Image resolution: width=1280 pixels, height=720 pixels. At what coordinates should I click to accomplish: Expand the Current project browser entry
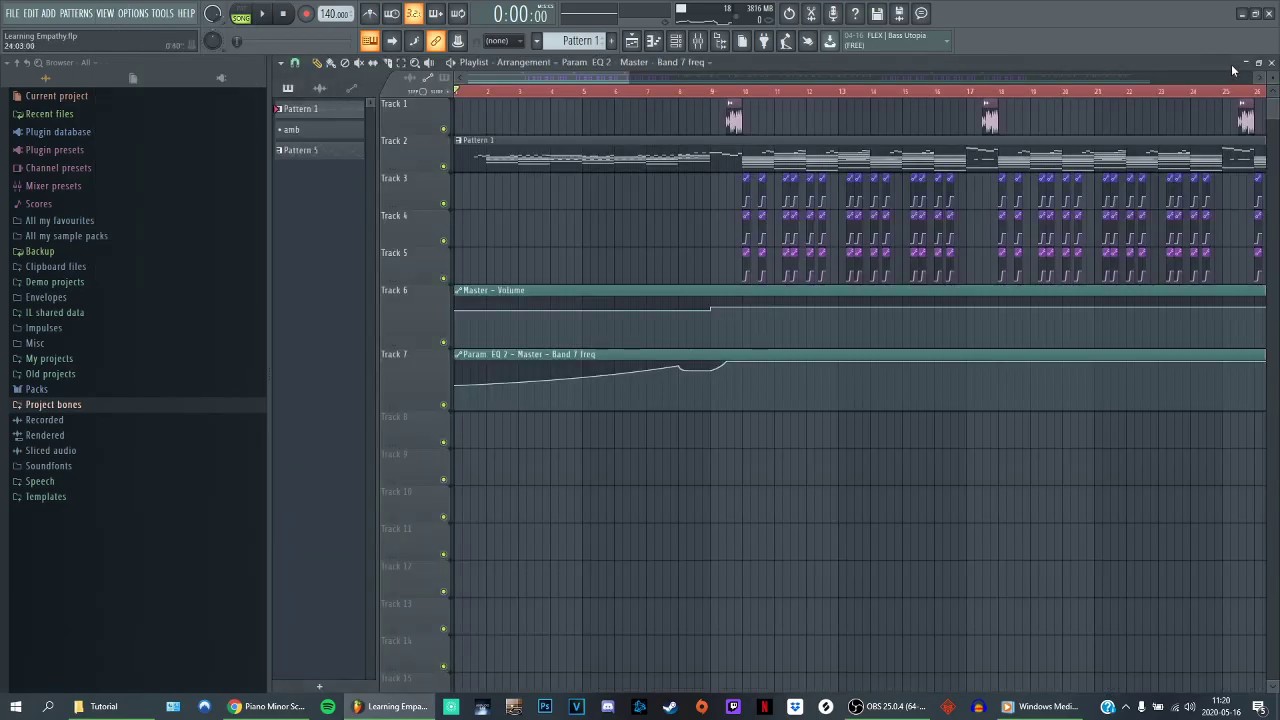click(56, 96)
